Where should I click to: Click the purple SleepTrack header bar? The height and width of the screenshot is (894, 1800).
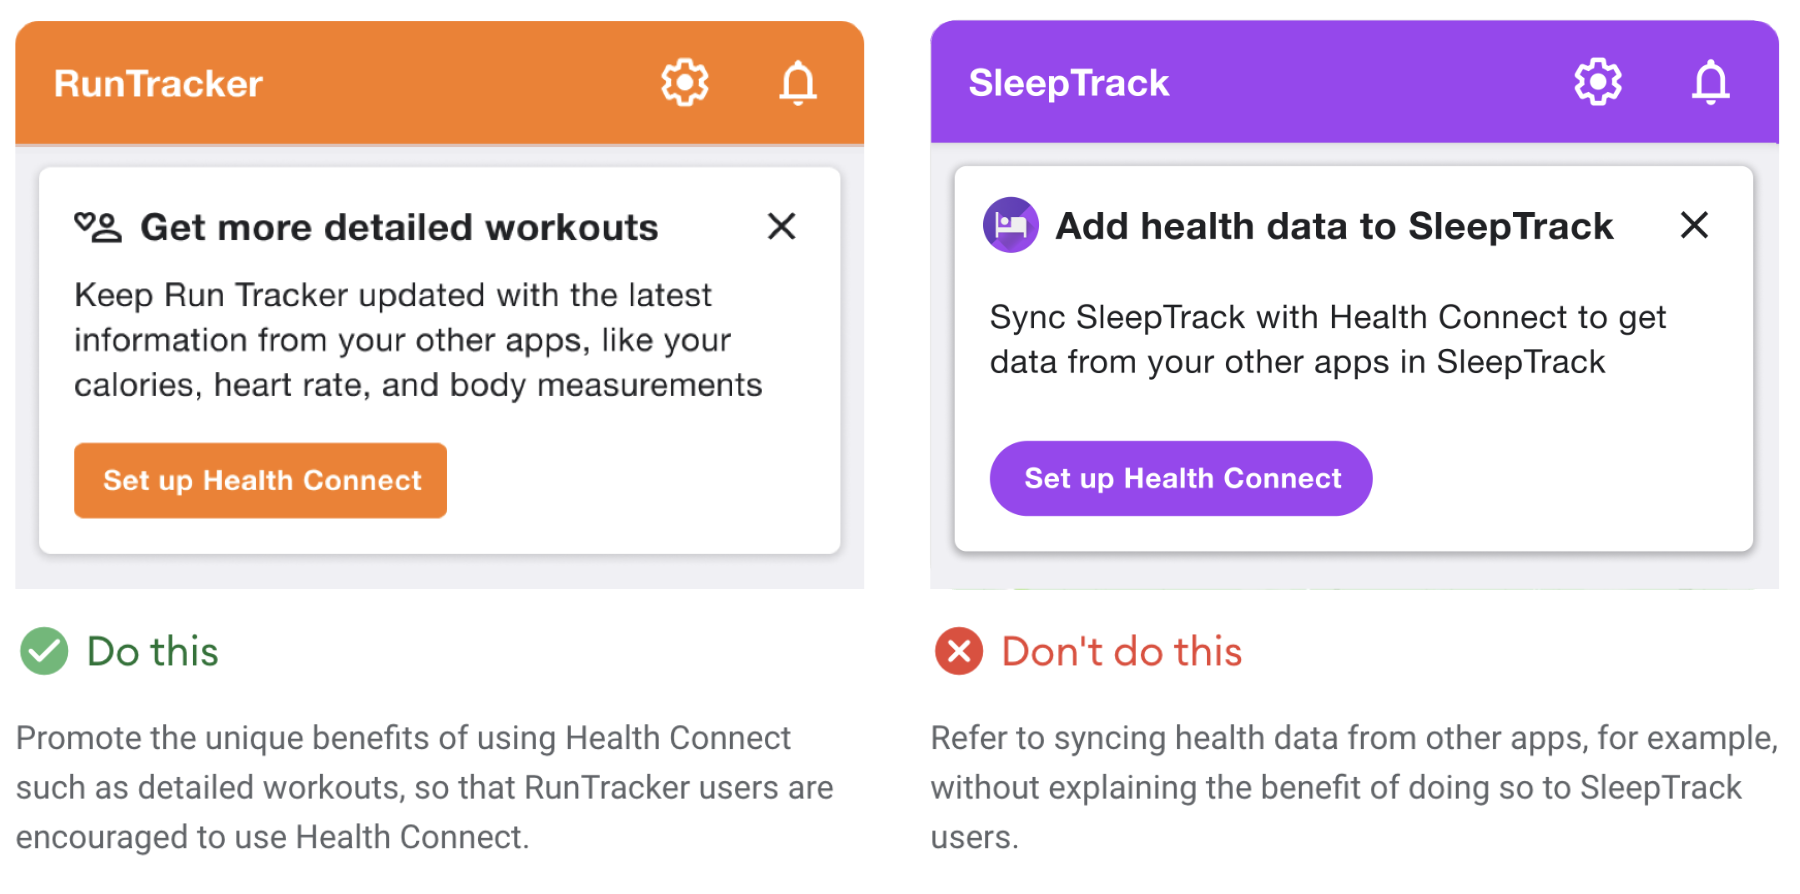(1350, 83)
